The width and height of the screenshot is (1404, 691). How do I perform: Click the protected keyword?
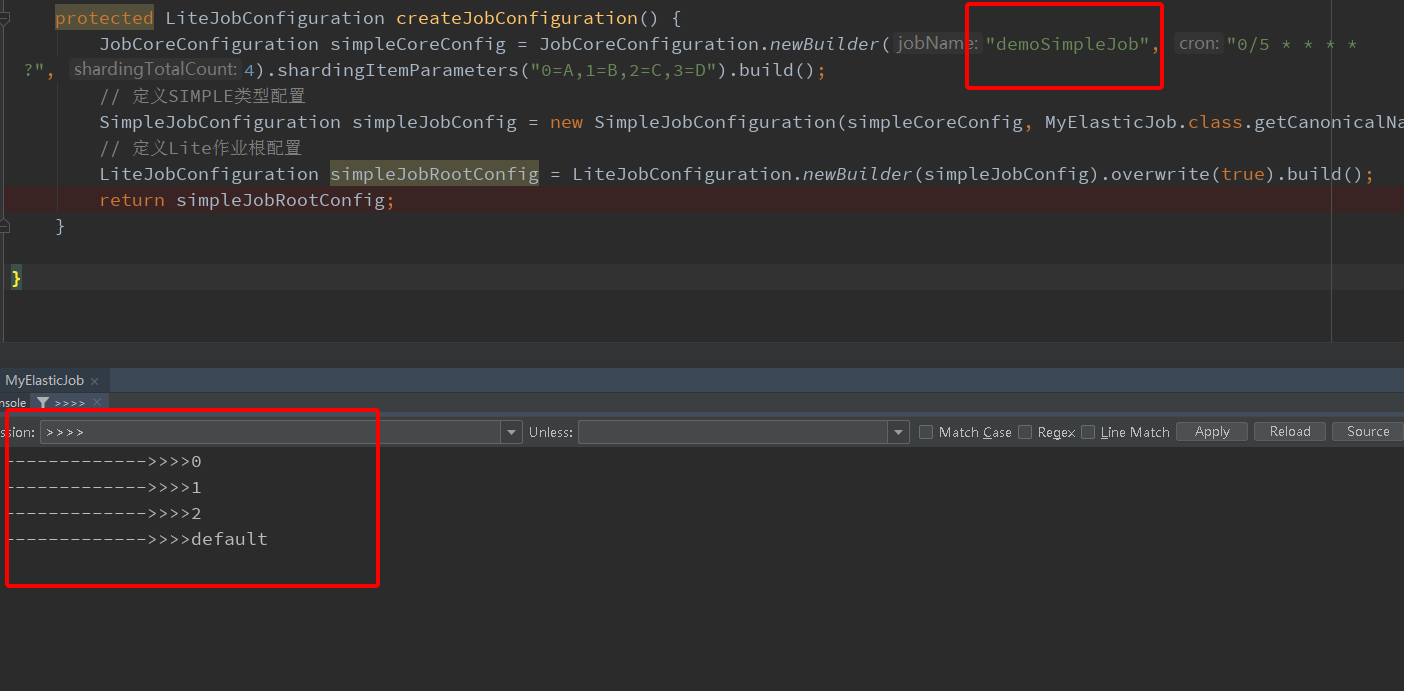(104, 18)
